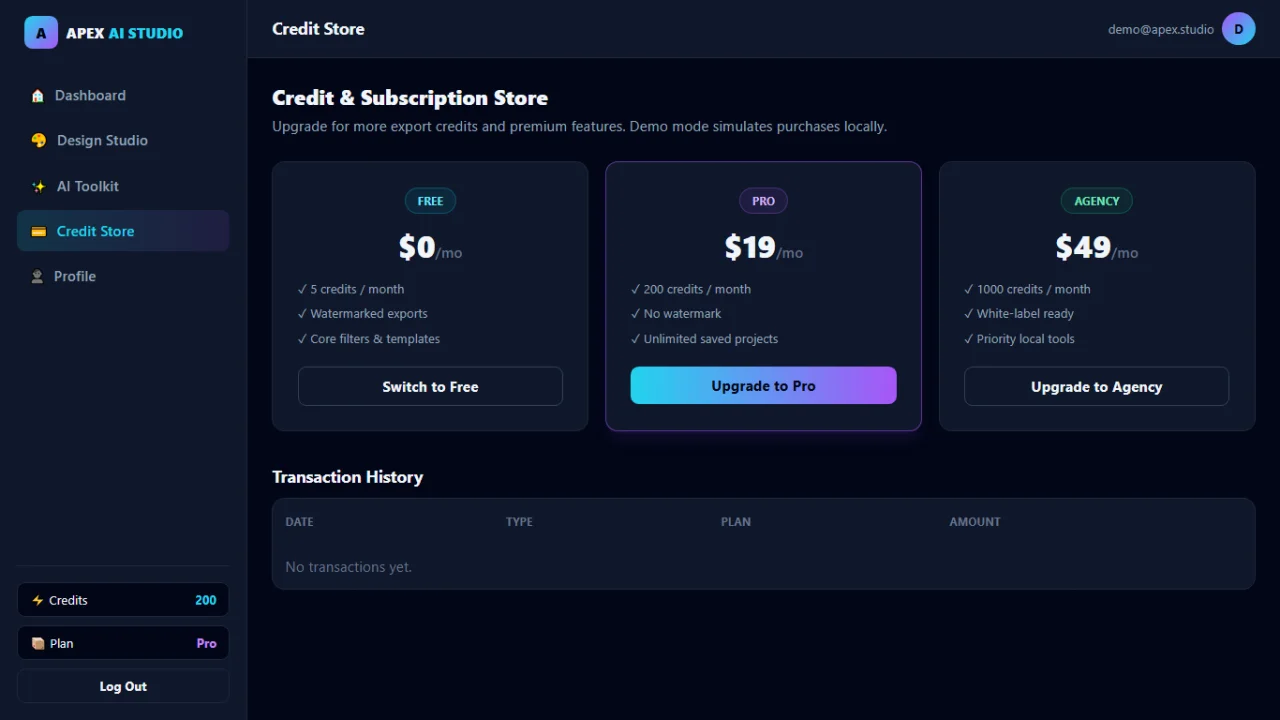
Task: Click the PRO plan badge
Action: coord(763,201)
